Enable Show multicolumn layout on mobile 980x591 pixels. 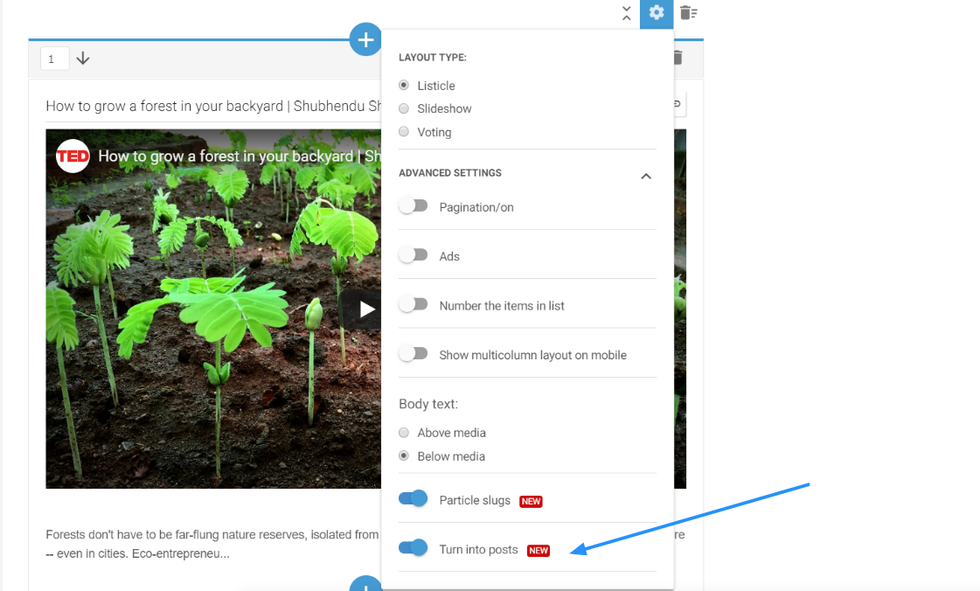point(413,354)
